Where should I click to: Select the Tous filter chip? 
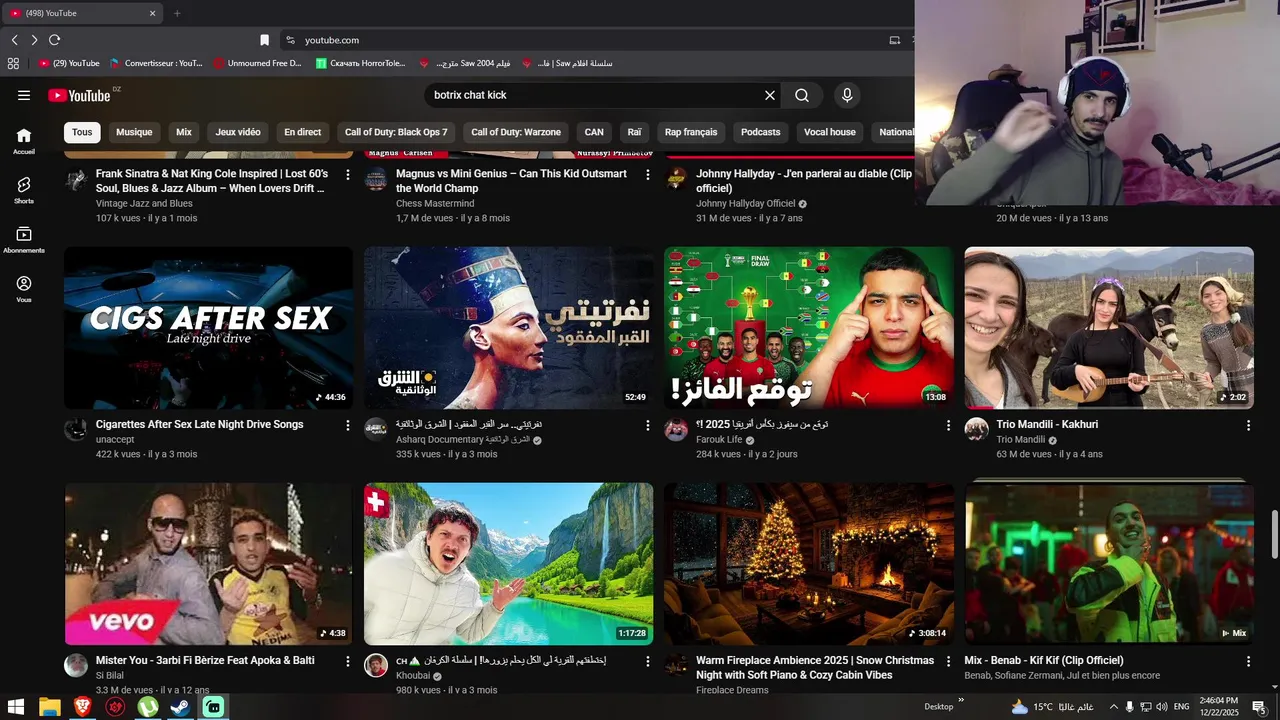pyautogui.click(x=82, y=132)
